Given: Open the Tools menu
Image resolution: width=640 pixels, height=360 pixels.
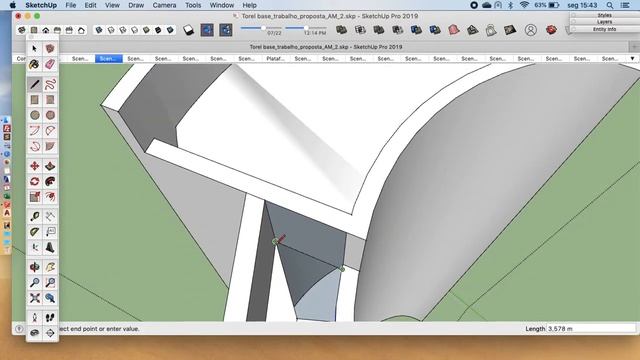Looking at the screenshot, I should coord(193,5).
